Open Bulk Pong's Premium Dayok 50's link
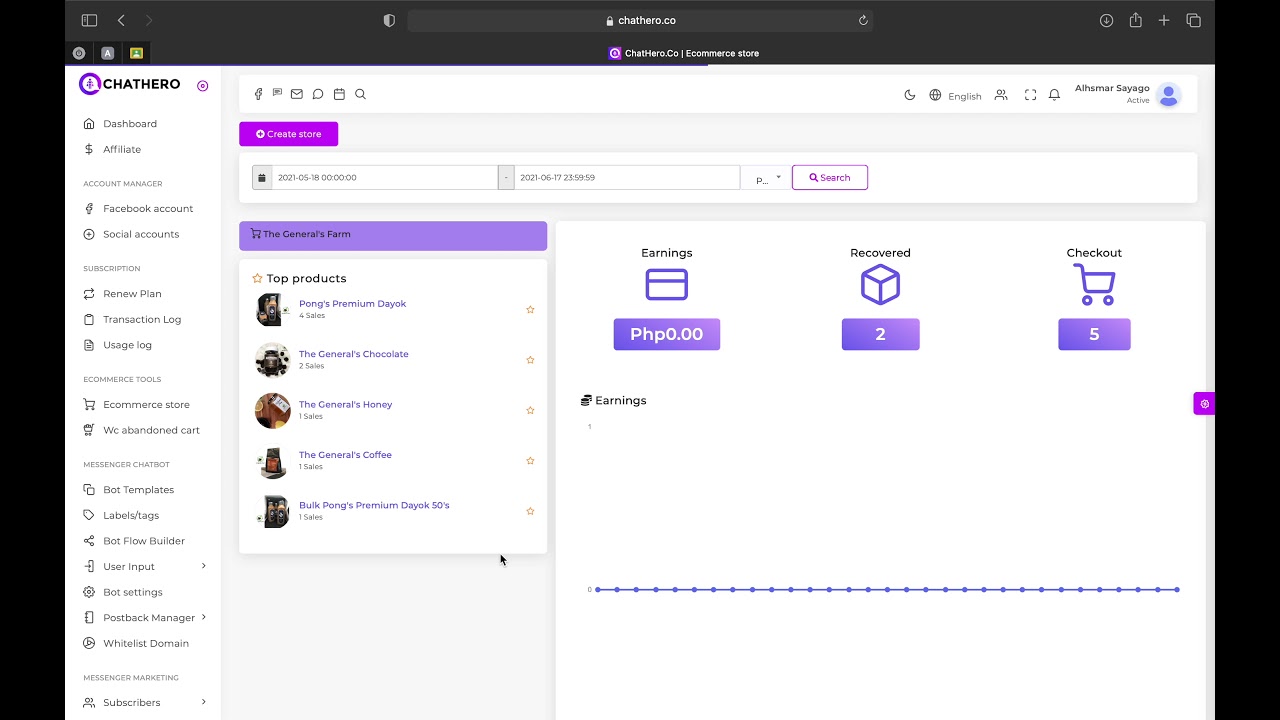 tap(374, 505)
